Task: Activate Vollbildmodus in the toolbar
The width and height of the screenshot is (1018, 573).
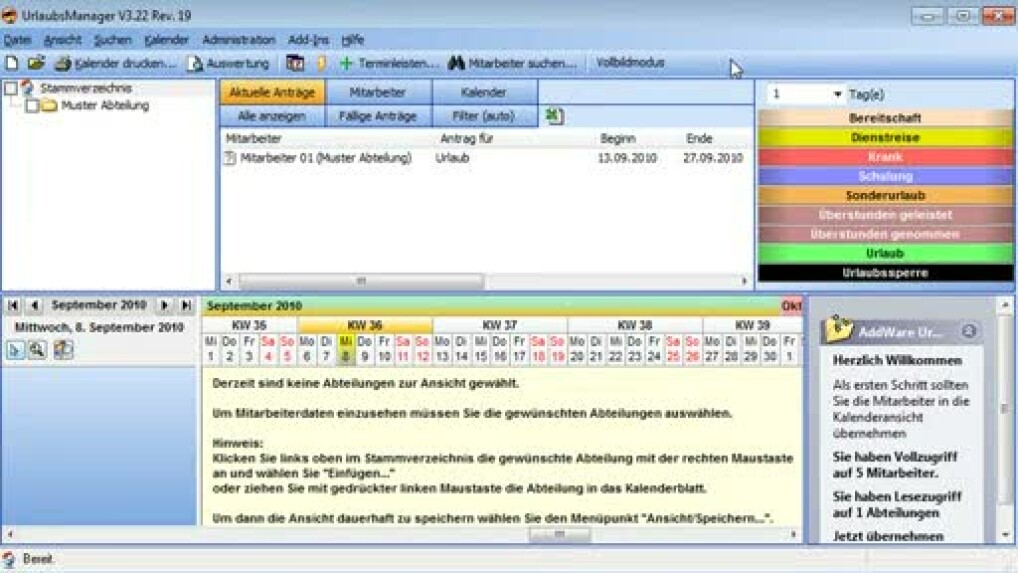Action: pos(630,63)
